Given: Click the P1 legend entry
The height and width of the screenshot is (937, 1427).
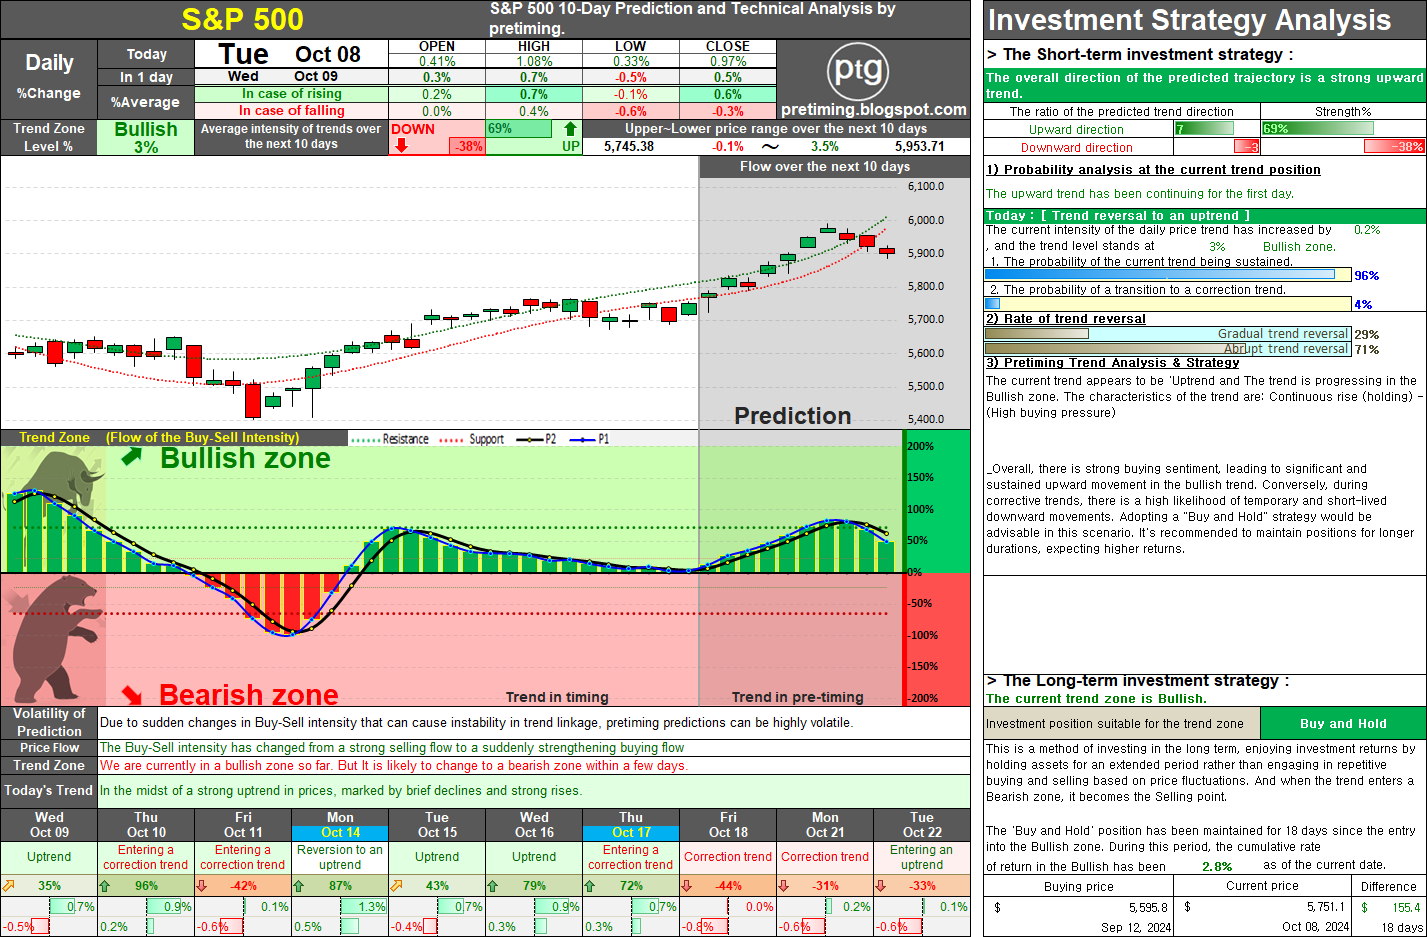Looking at the screenshot, I should [589, 439].
